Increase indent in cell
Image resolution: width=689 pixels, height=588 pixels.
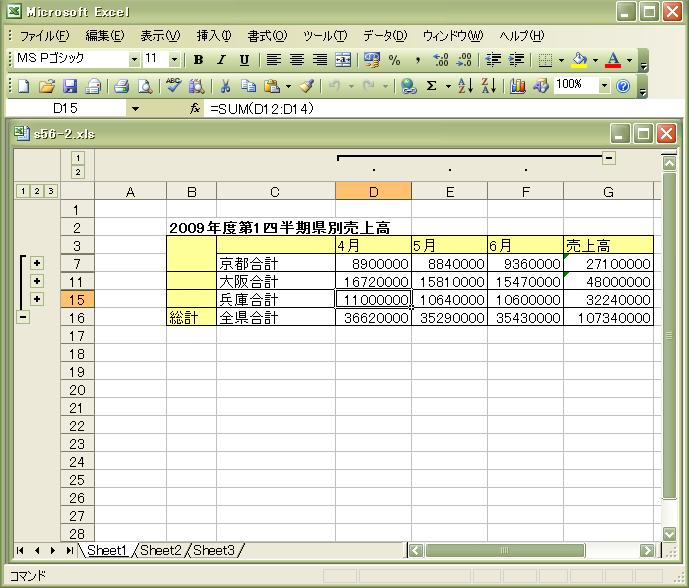pyautogui.click(x=516, y=60)
